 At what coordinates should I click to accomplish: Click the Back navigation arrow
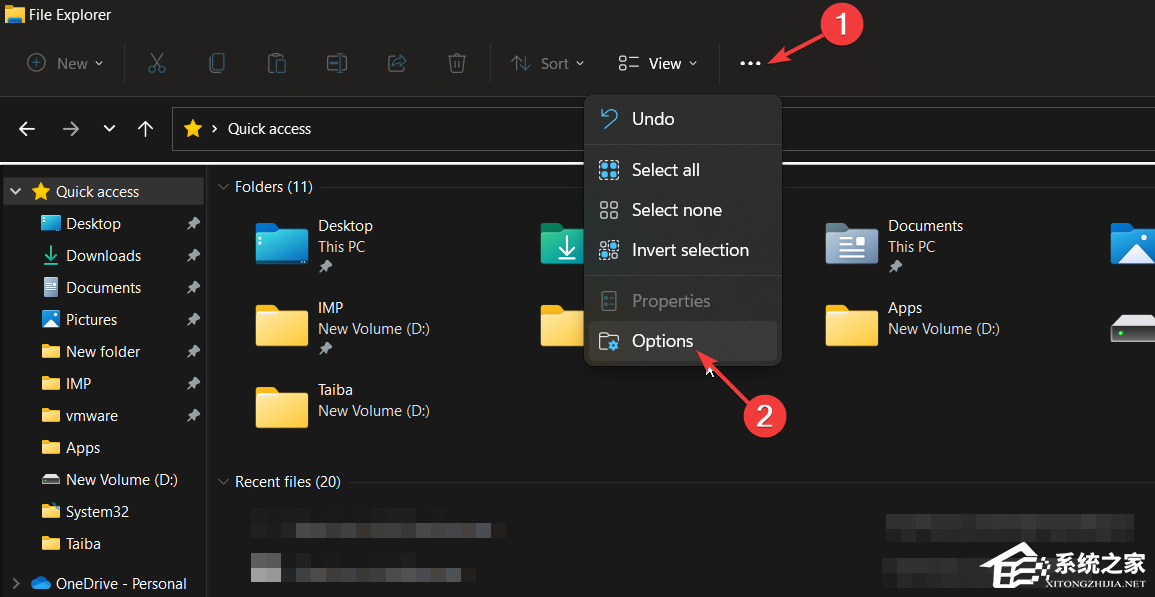point(27,129)
